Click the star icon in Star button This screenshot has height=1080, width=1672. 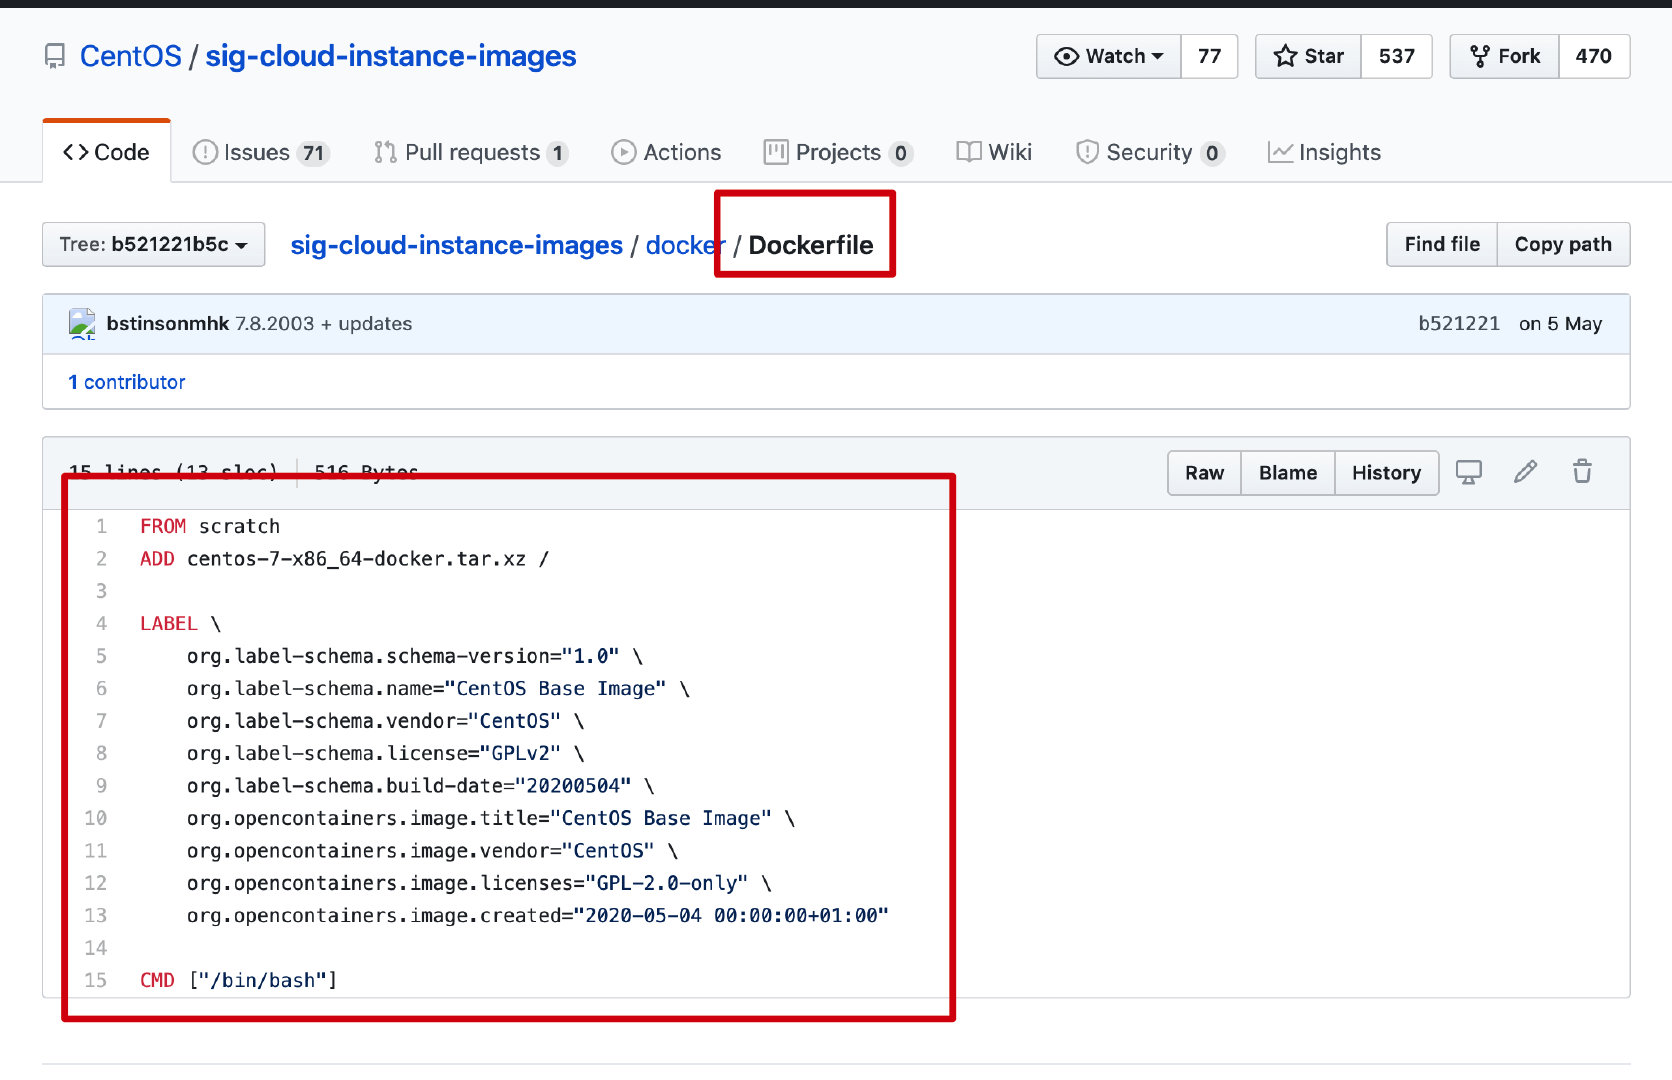point(1286,56)
